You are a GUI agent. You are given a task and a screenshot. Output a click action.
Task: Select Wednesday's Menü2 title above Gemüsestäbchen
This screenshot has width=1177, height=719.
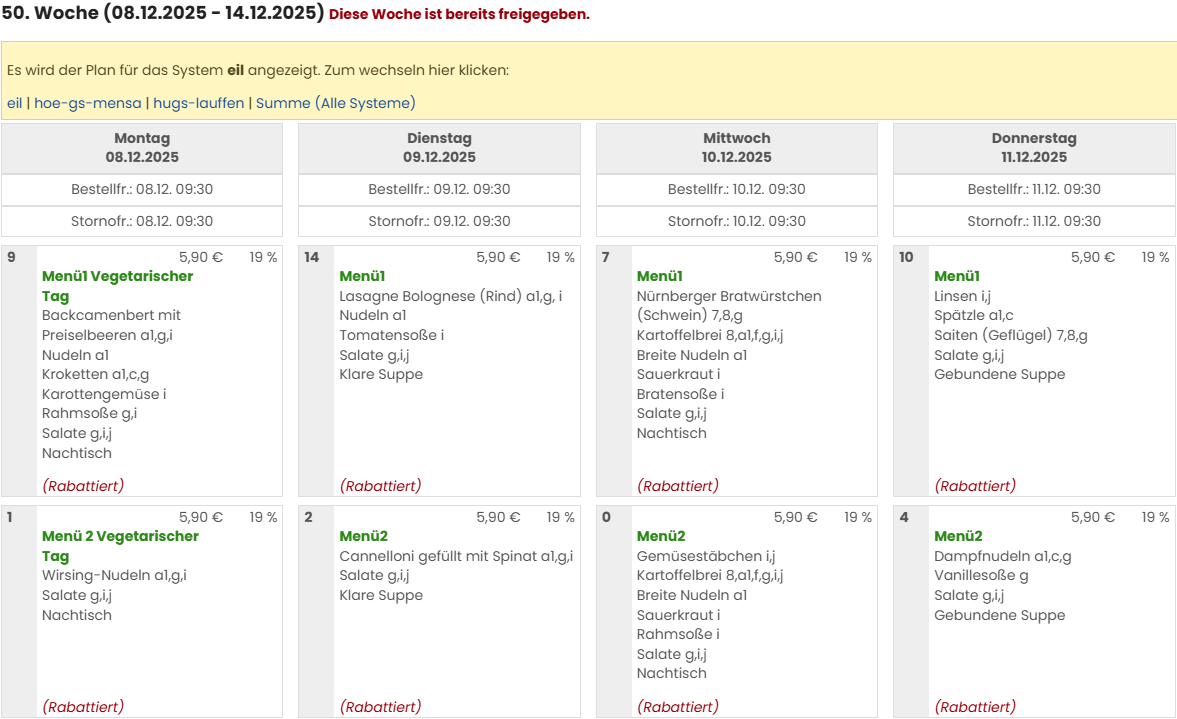coord(660,536)
